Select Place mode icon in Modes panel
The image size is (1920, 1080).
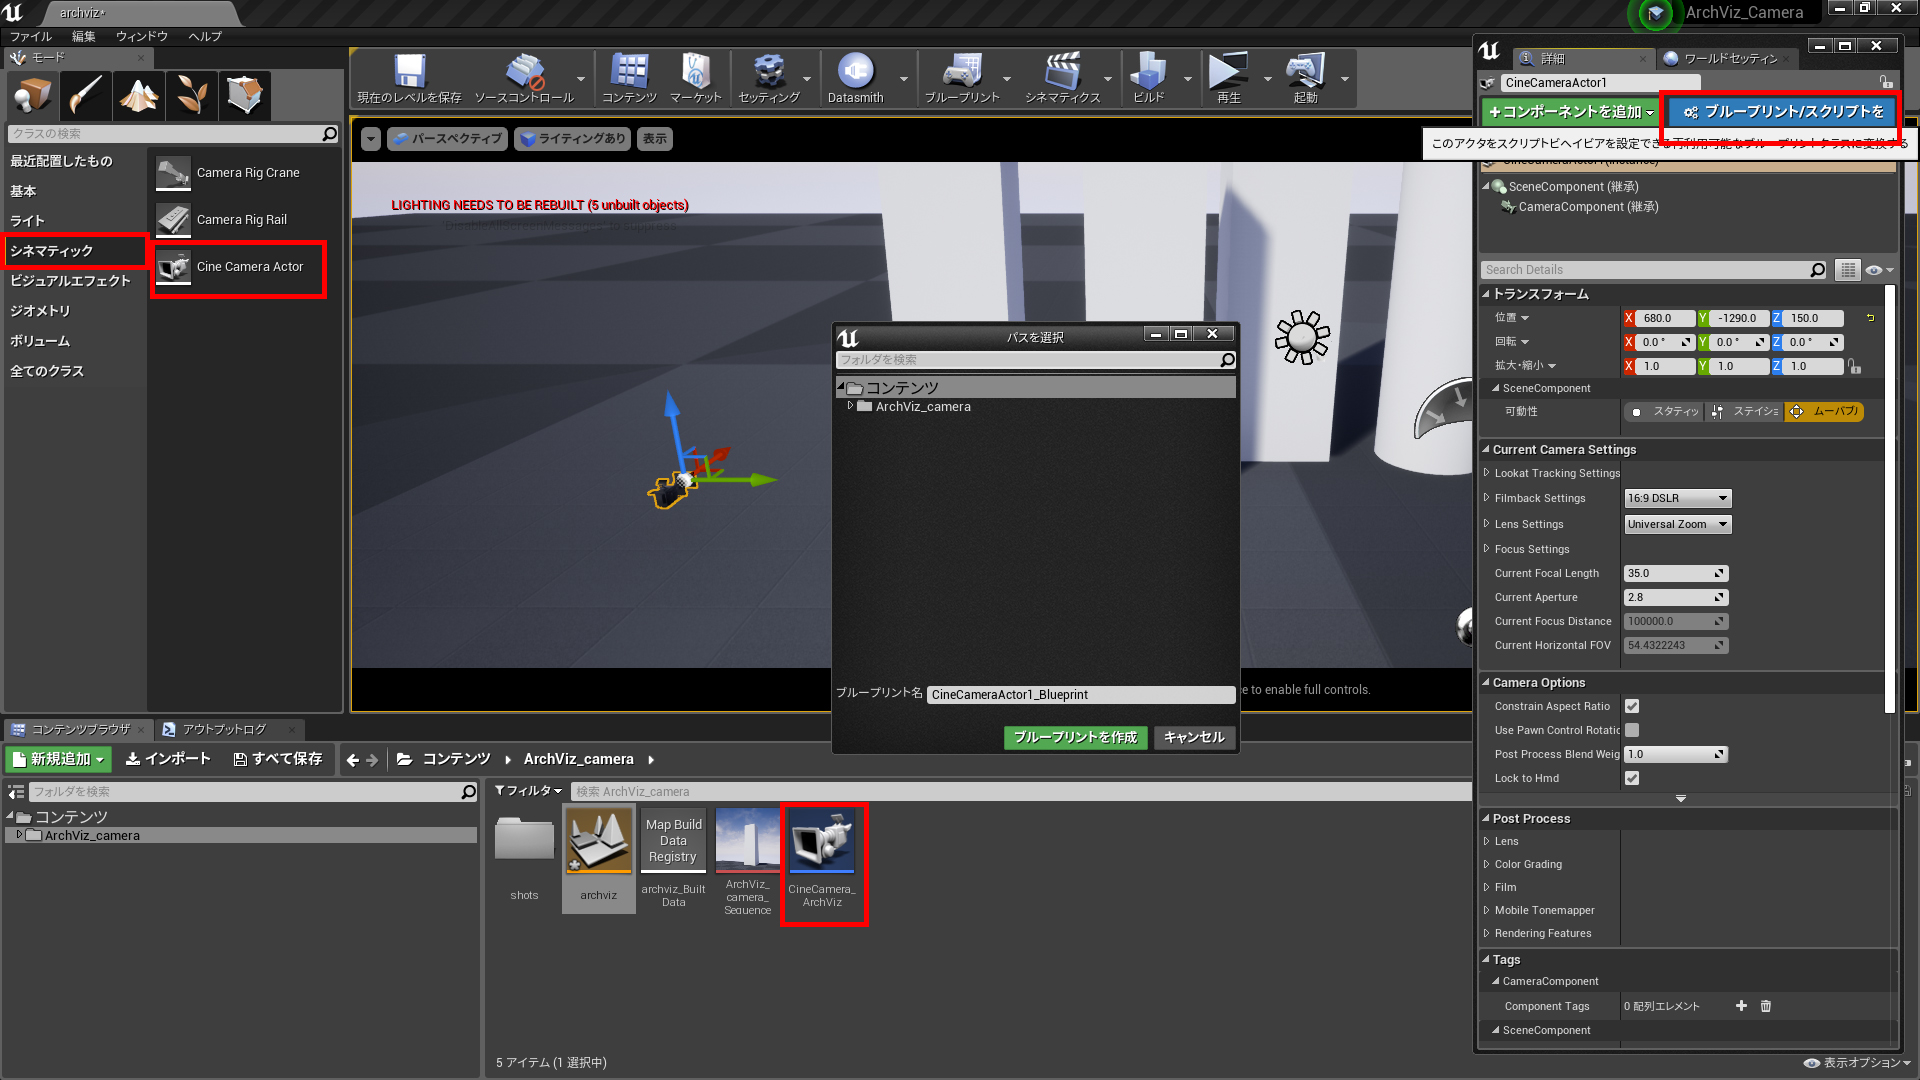point(32,95)
